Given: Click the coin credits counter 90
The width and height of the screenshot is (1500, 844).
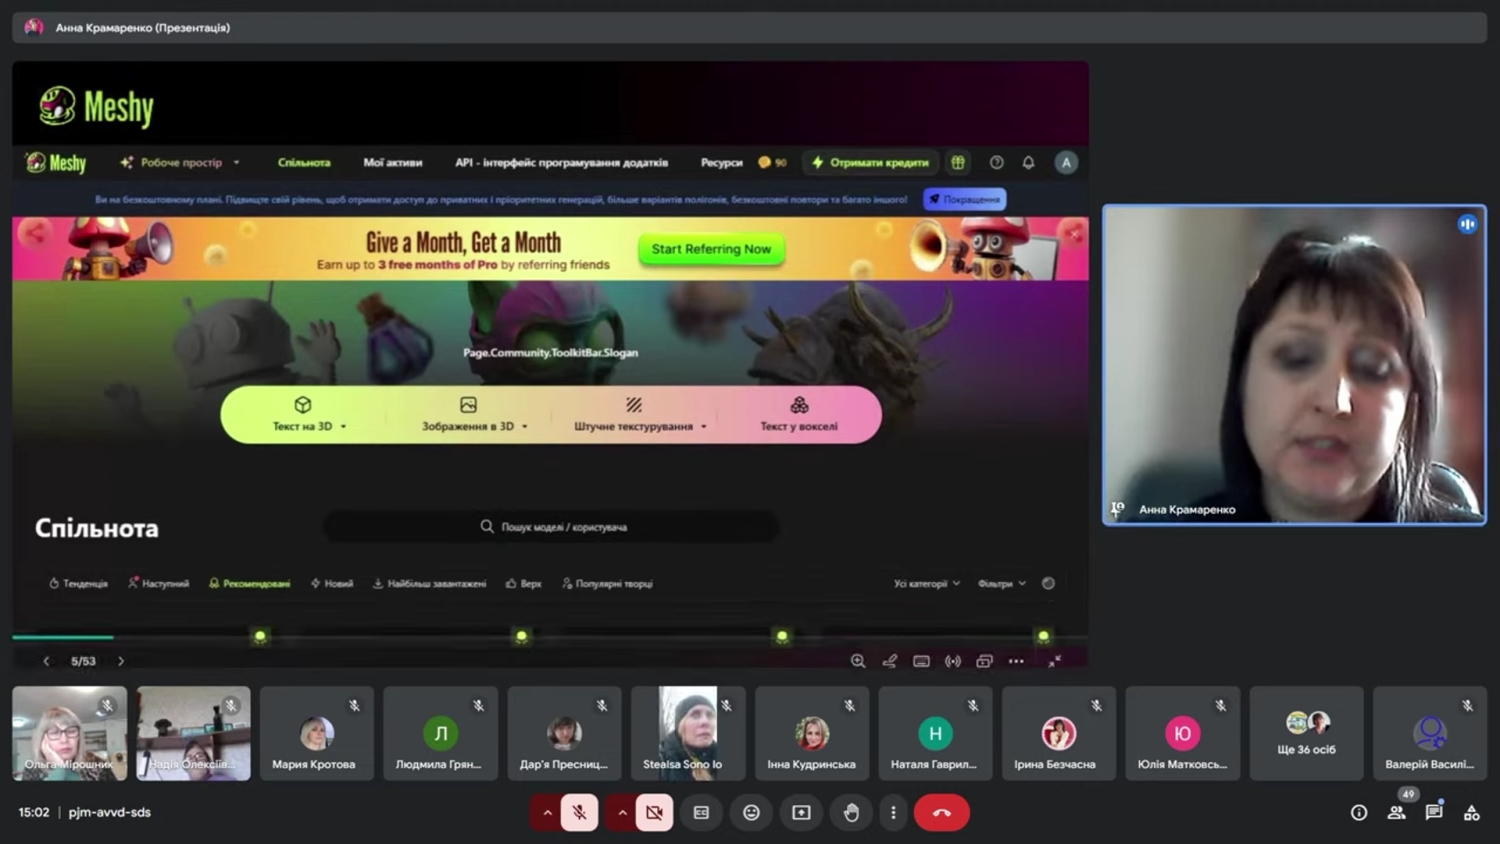Looking at the screenshot, I should [x=772, y=162].
